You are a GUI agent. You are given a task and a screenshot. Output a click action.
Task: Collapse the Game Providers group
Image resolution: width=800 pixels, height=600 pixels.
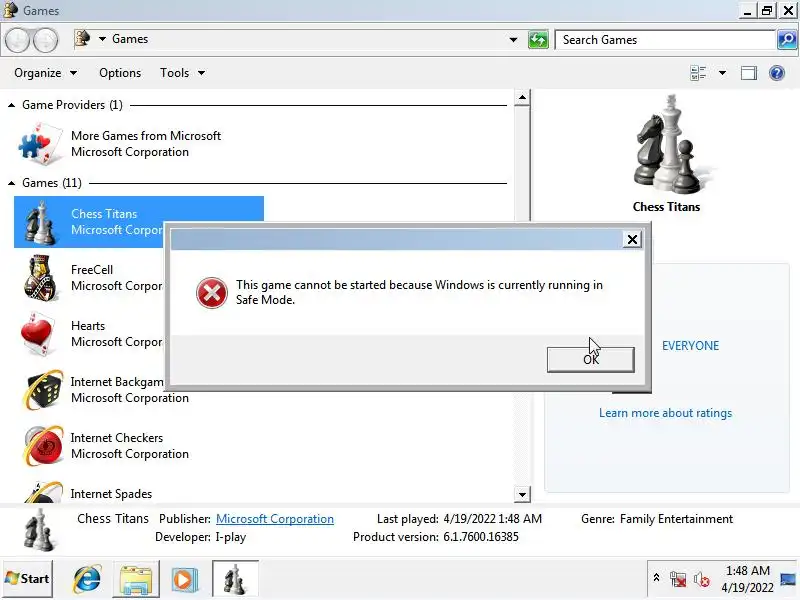tap(11, 105)
